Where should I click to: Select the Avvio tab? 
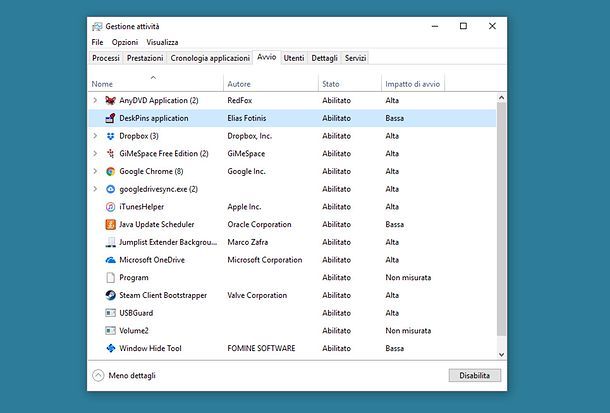pos(266,57)
